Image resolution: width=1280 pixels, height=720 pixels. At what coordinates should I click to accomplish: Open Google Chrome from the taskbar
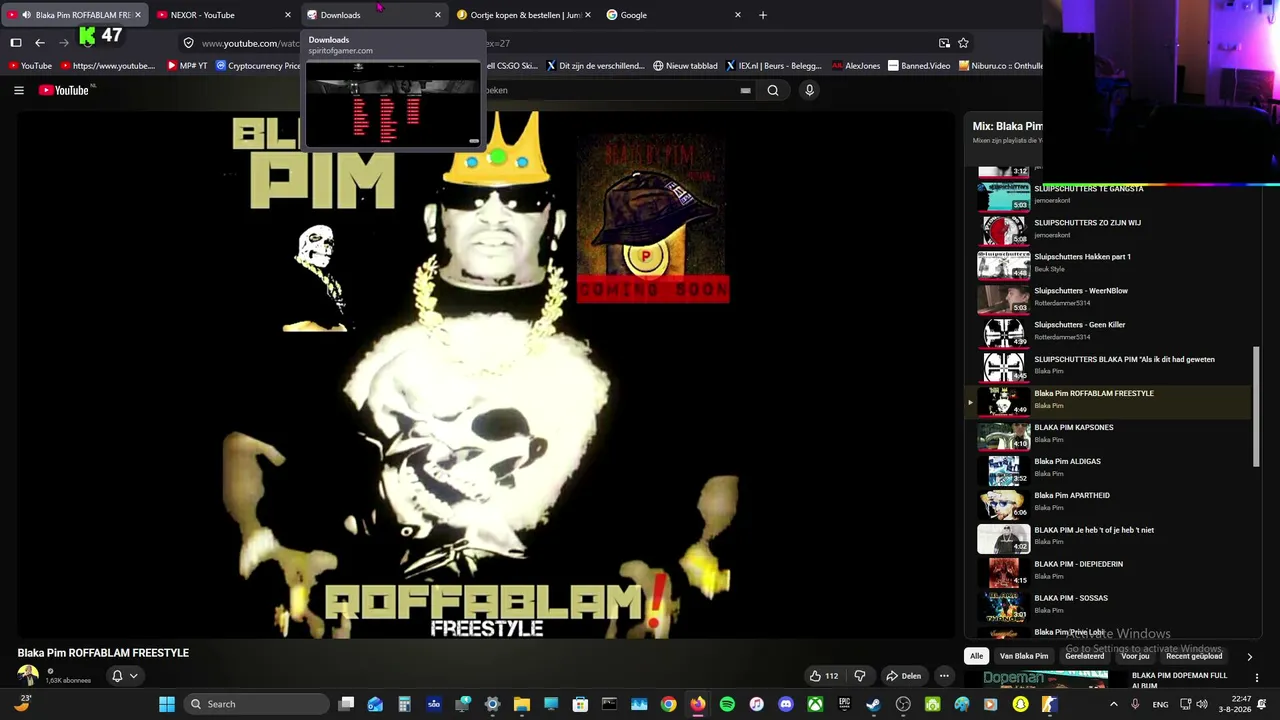668,704
